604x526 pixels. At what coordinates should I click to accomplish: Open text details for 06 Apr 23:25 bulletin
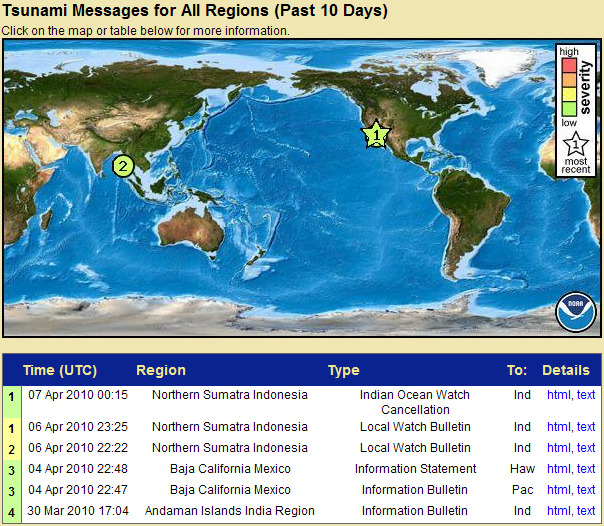pos(586,427)
